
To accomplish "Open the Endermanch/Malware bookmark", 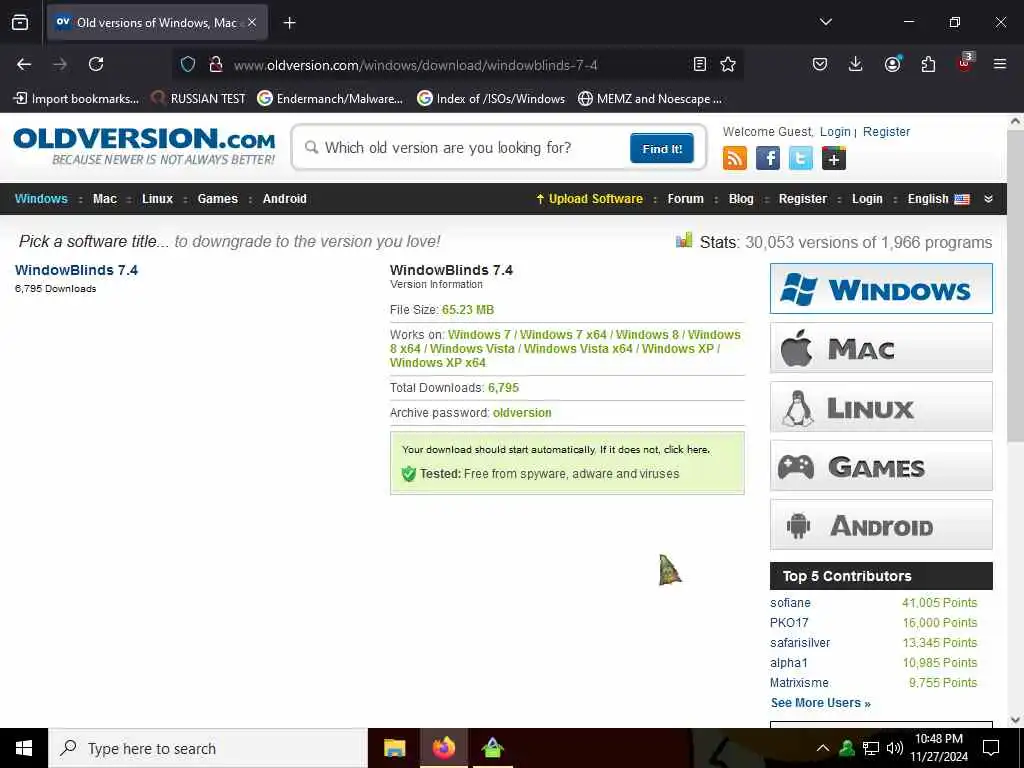I will click(x=330, y=99).
